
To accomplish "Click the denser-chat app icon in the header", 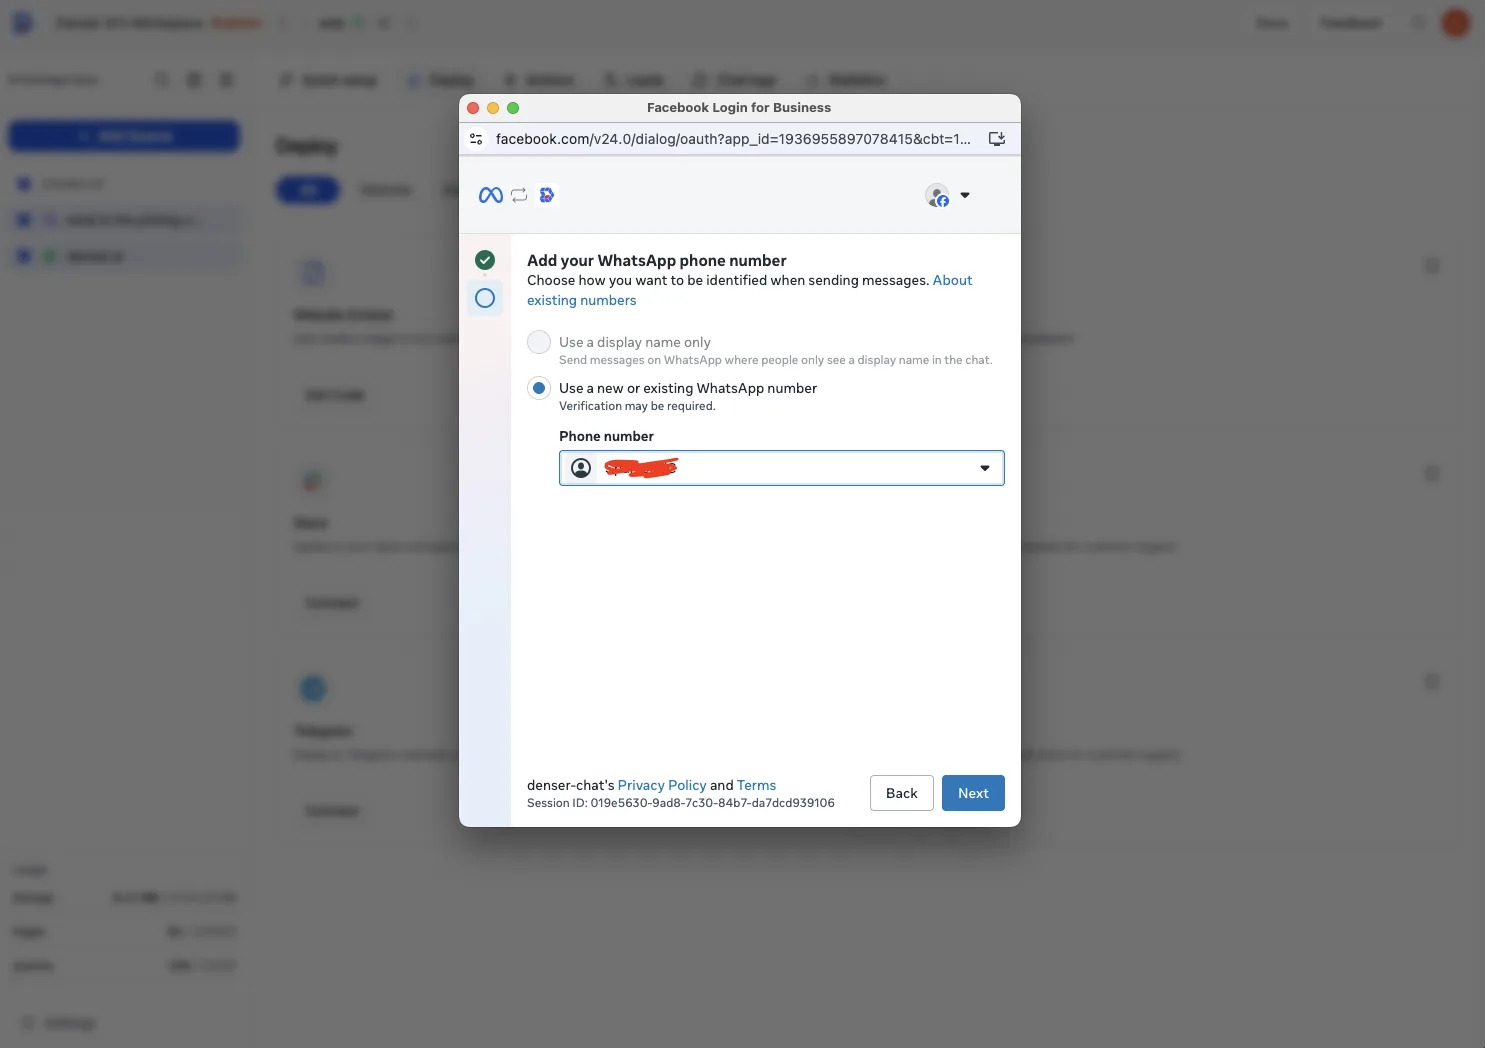I will coord(547,195).
